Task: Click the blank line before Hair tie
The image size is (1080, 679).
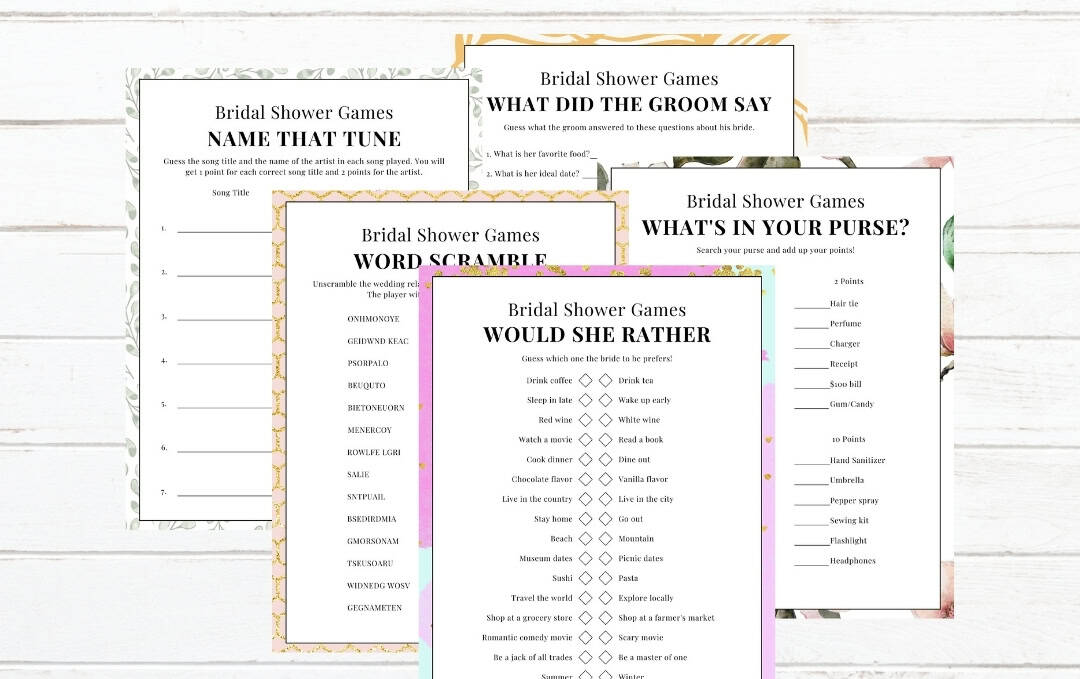Action: click(811, 305)
